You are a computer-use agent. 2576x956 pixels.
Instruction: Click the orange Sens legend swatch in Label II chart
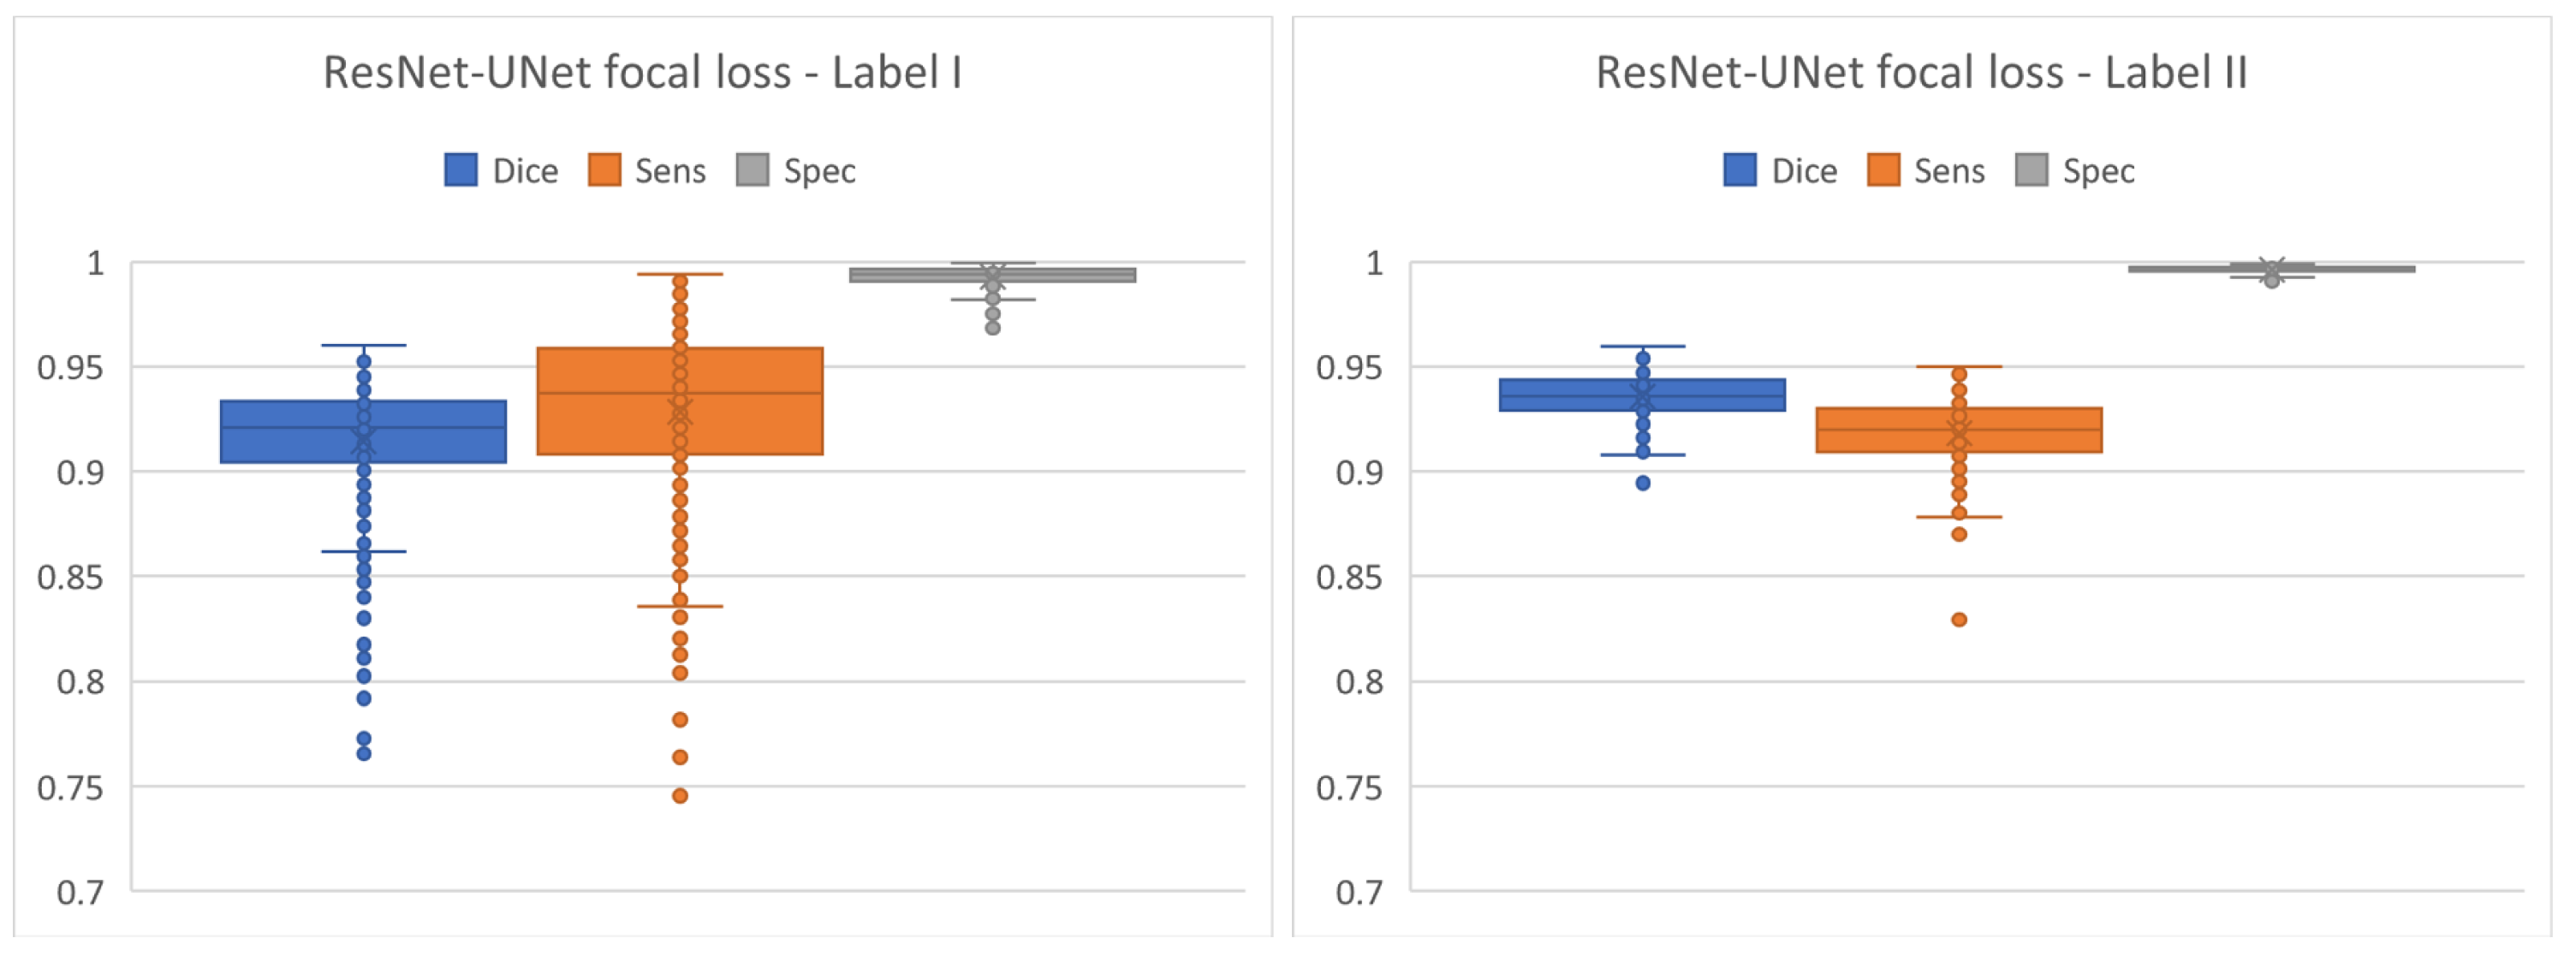tap(1883, 170)
